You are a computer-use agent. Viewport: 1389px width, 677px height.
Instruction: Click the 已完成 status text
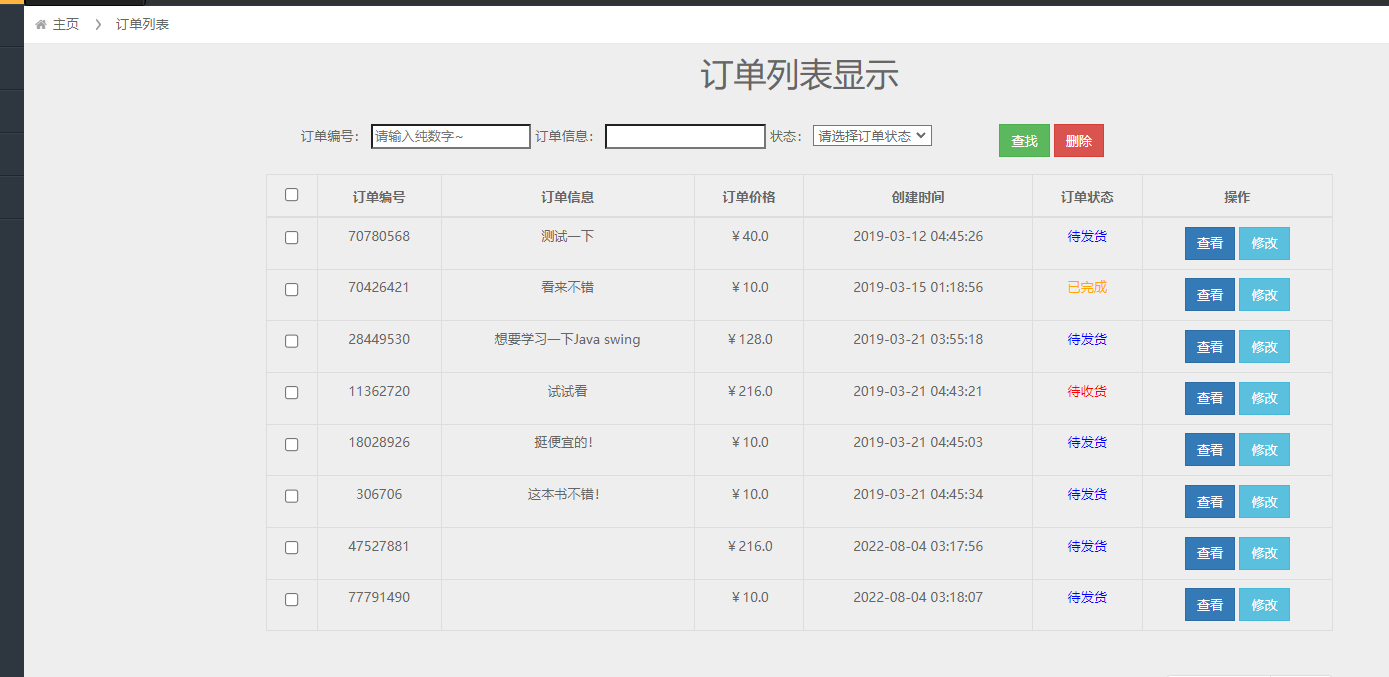pyautogui.click(x=1087, y=287)
